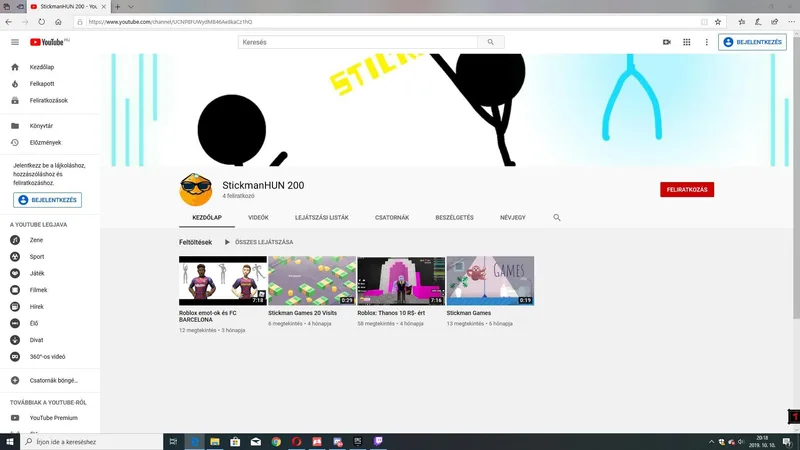Open YouTube settings three-dot menu
The height and width of the screenshot is (450, 800).
[707, 42]
